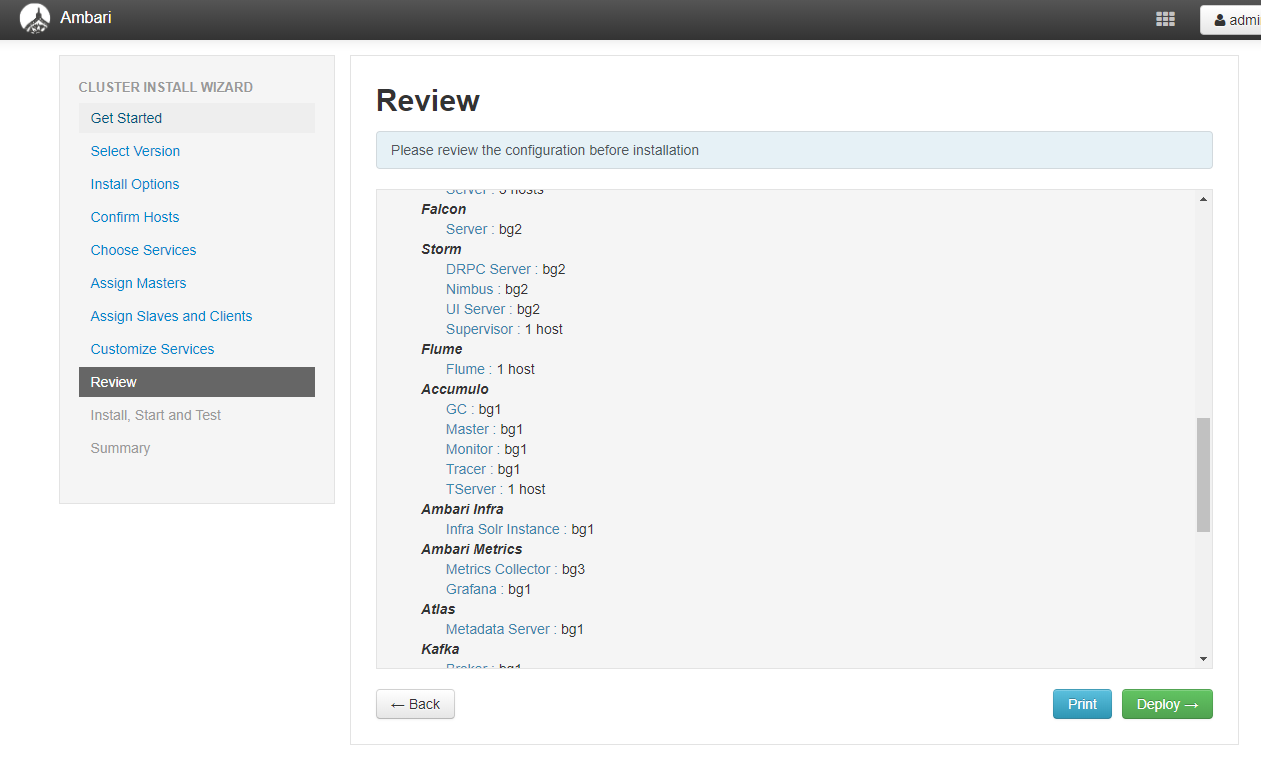Click 'Metrics Collector : bg3' row
Screen dimensions: 1261x764
516,569
